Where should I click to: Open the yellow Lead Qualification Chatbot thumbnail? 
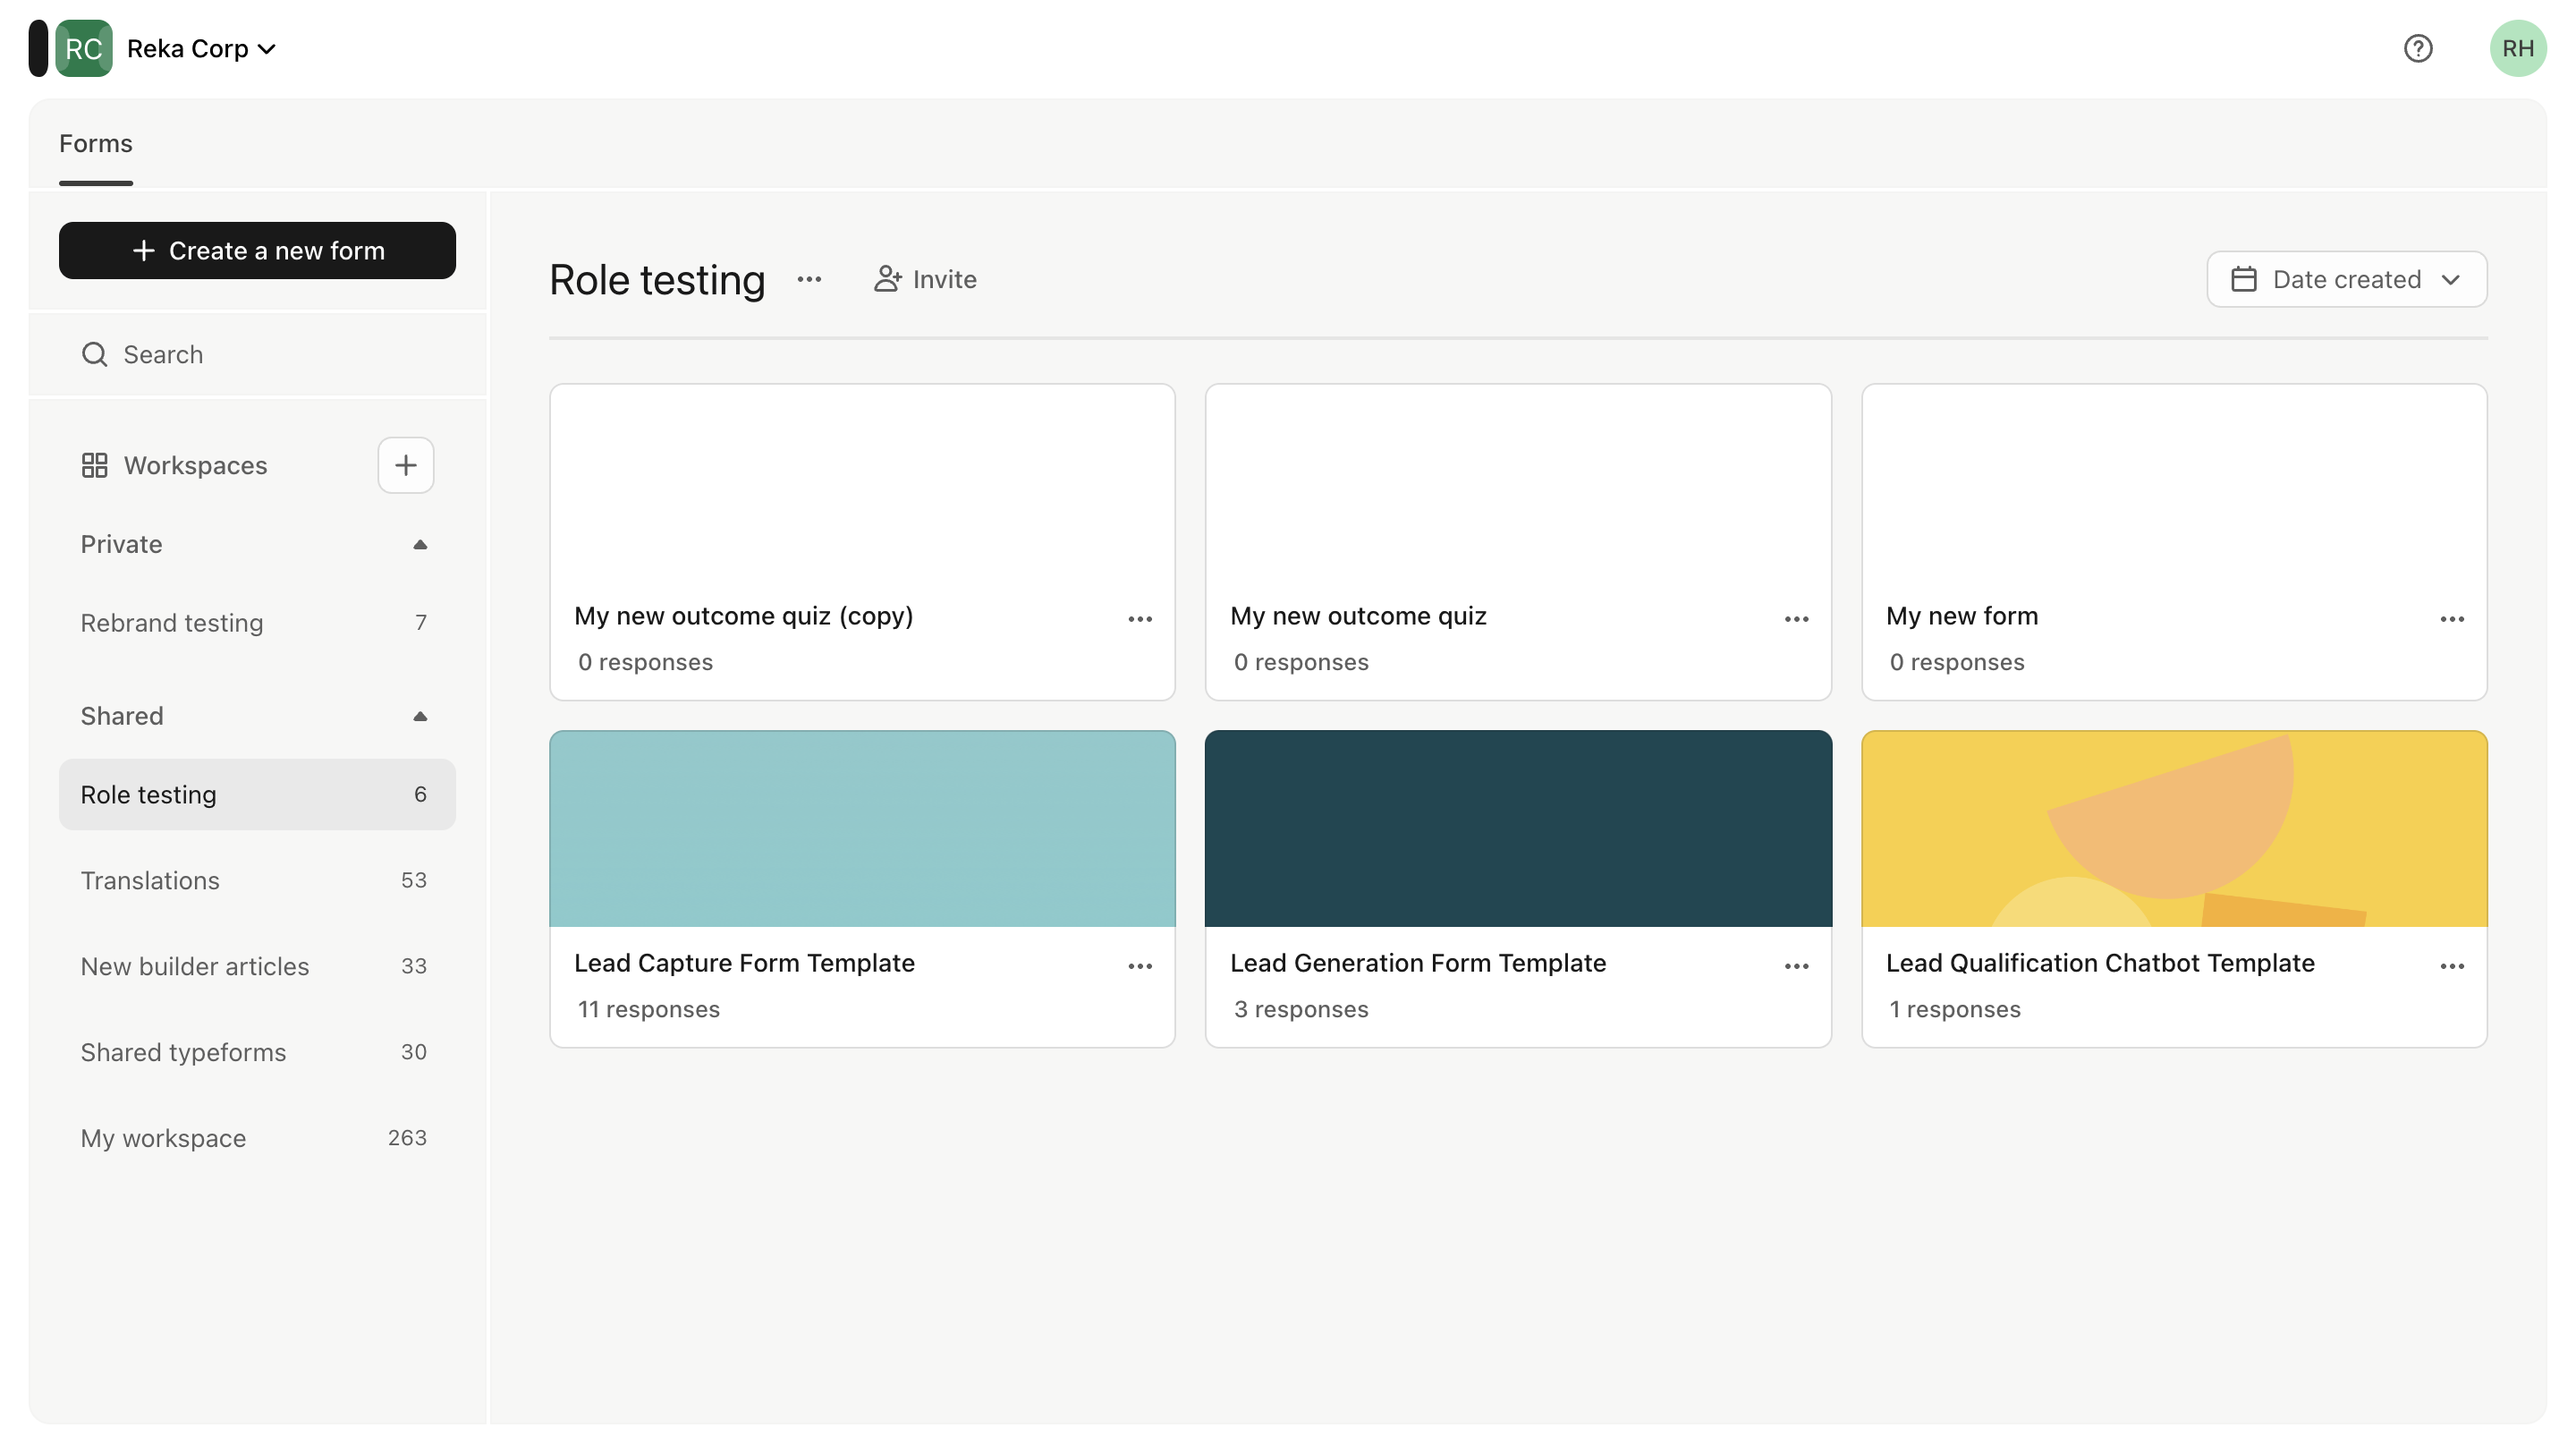pos(2174,829)
